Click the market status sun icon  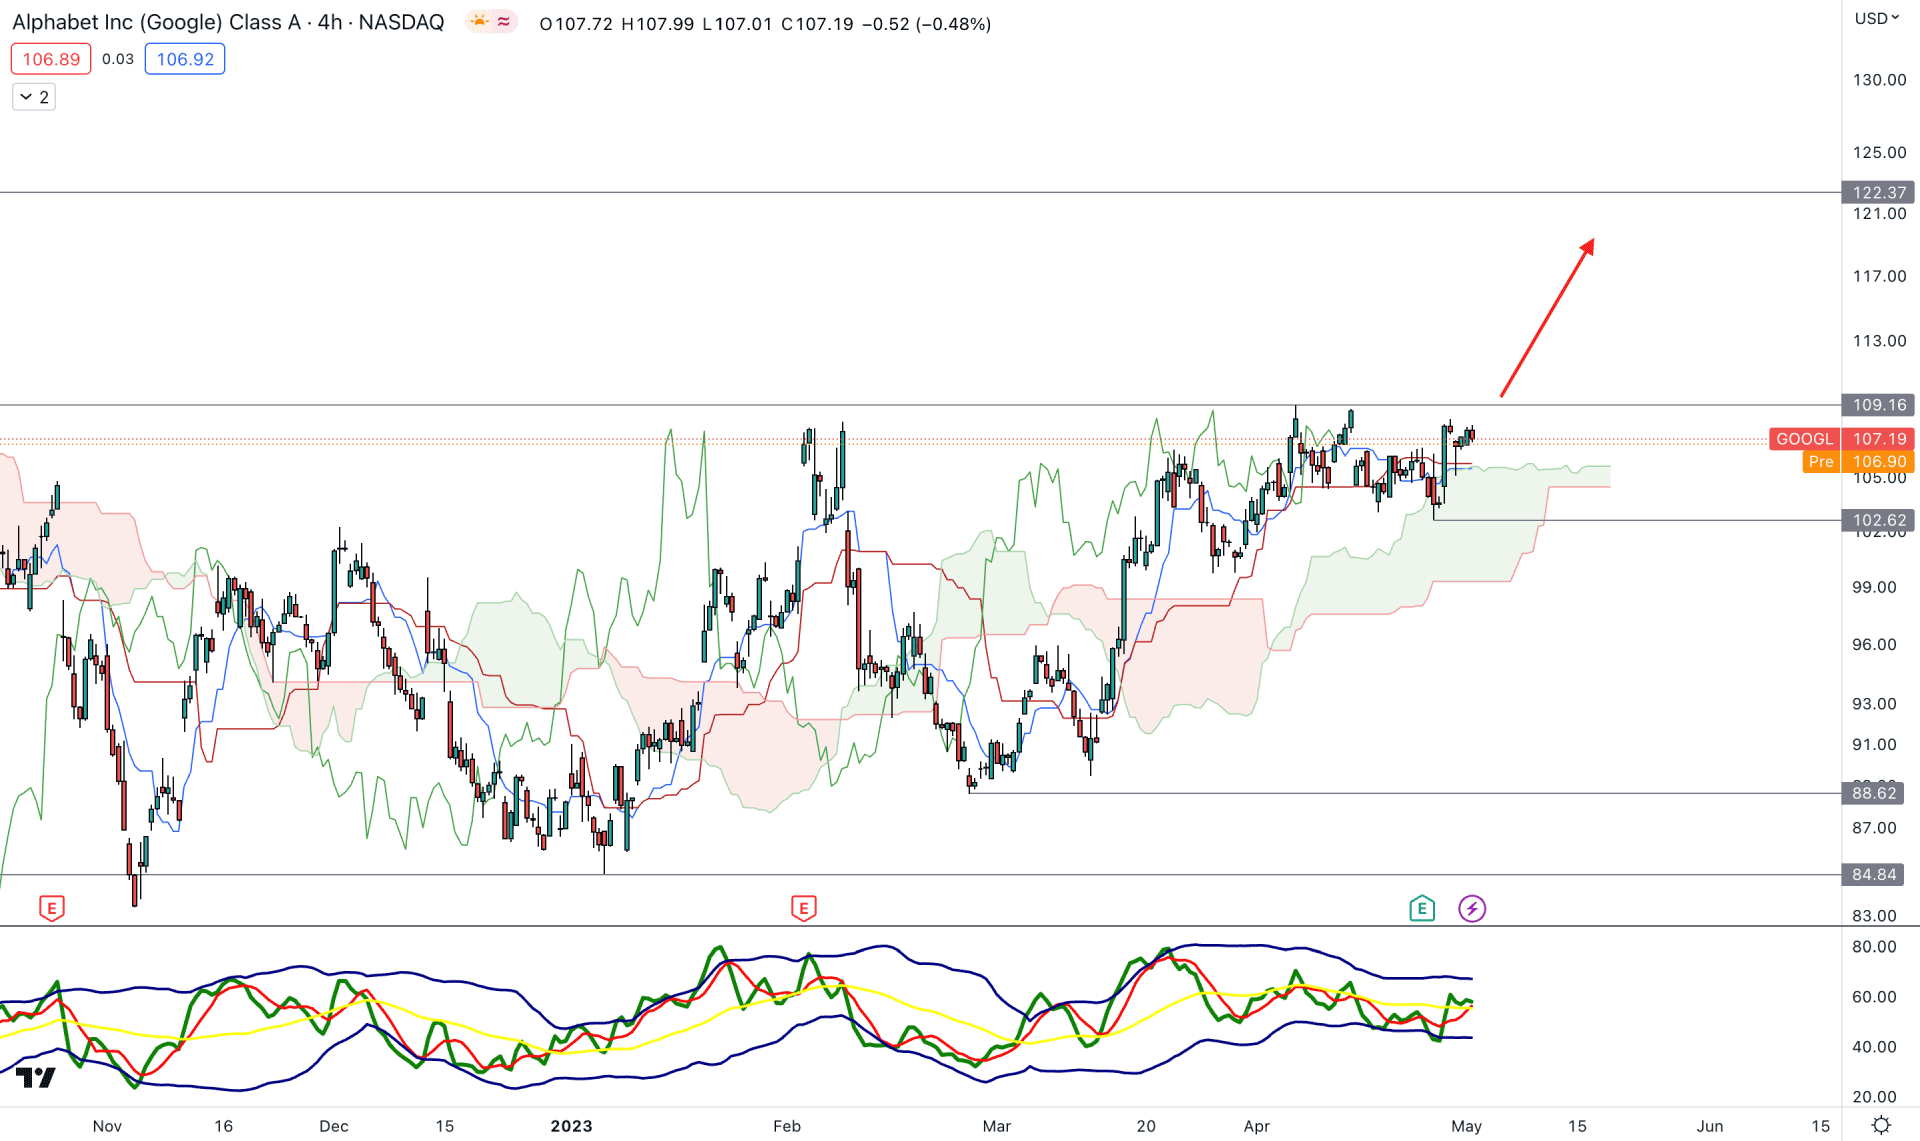coord(480,22)
